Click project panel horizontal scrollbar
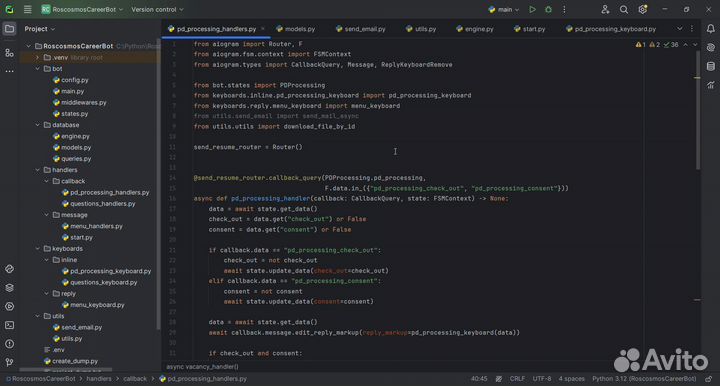The image size is (720, 386). (66, 369)
